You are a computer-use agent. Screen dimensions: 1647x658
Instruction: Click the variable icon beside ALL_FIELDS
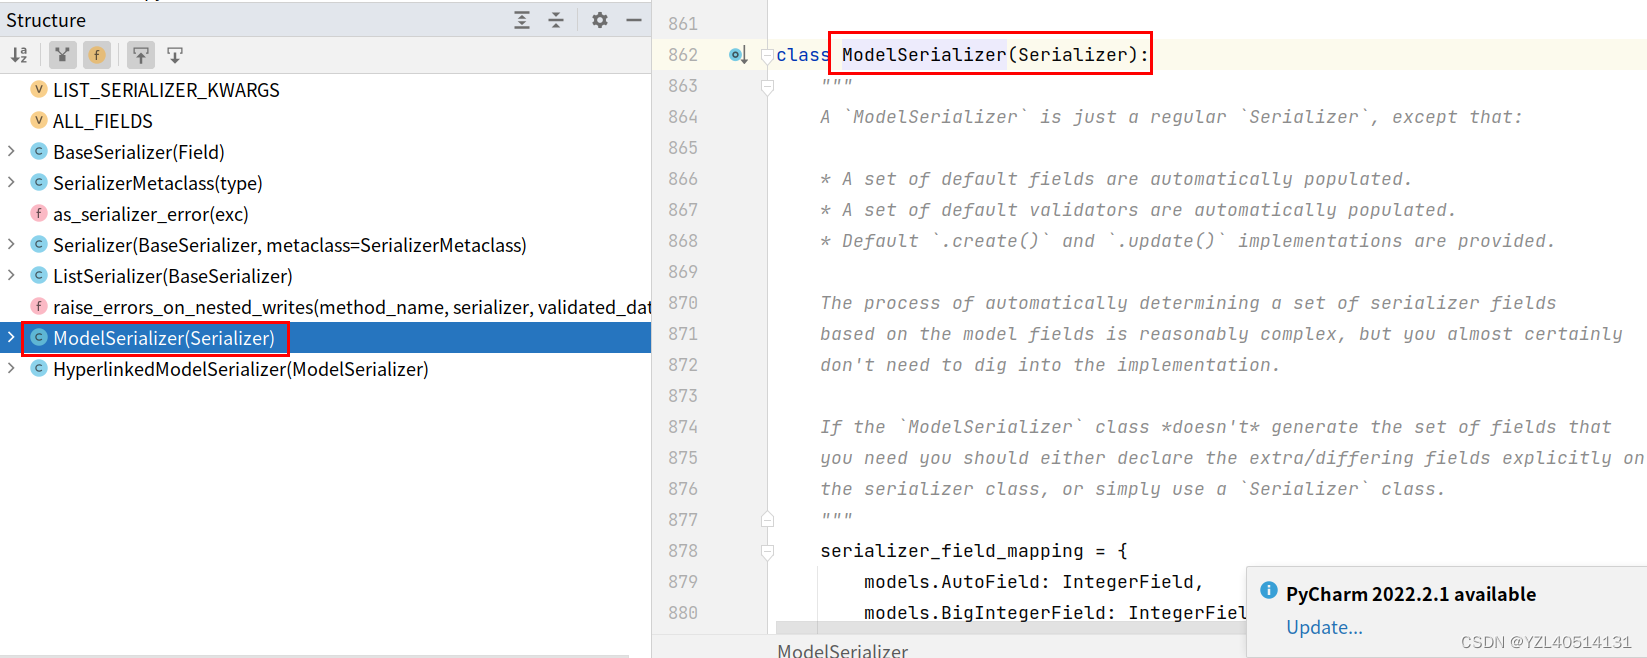pyautogui.click(x=39, y=120)
